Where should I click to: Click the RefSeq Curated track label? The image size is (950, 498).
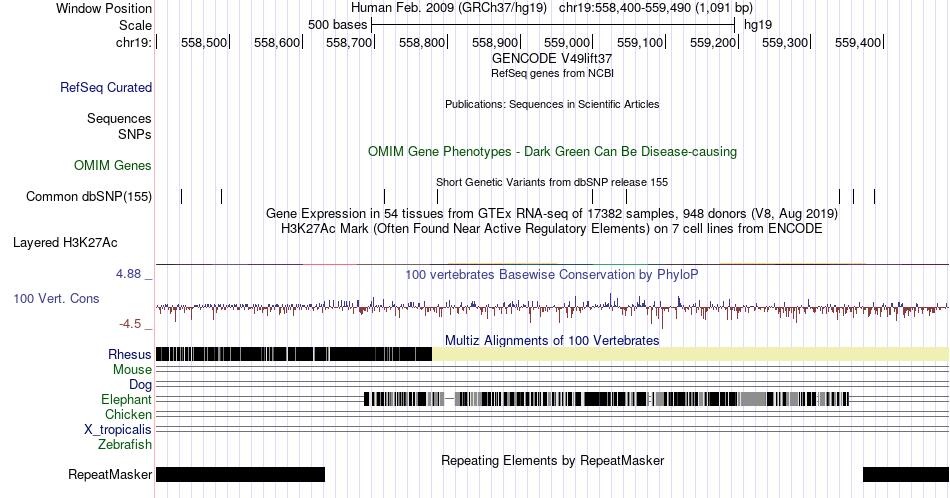(x=105, y=87)
